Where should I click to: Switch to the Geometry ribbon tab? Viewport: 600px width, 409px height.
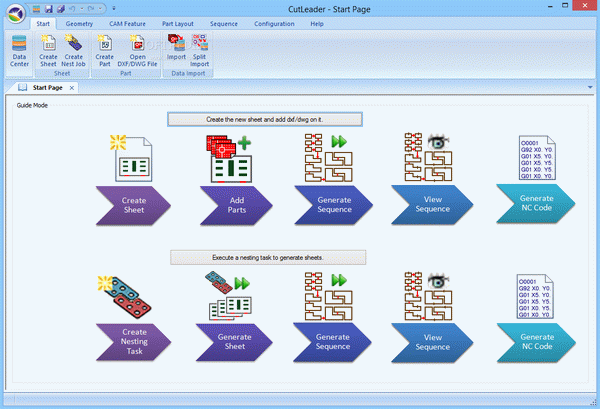[x=79, y=24]
